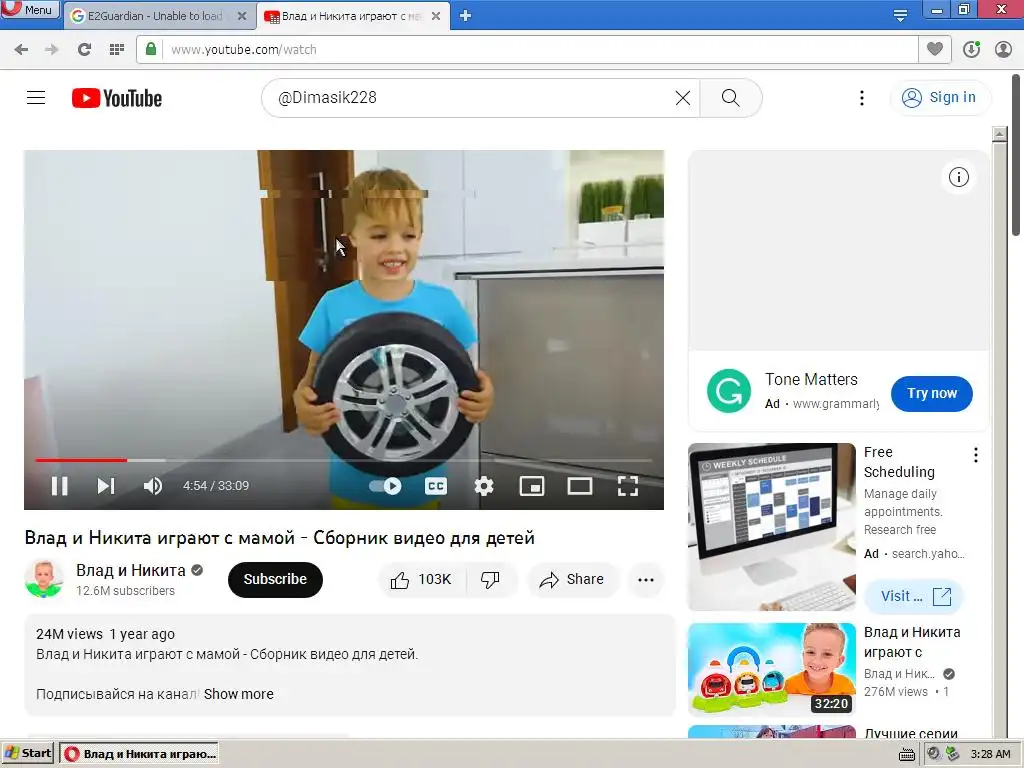Select Opera taskbar button Влад и Никита

[x=139, y=754]
